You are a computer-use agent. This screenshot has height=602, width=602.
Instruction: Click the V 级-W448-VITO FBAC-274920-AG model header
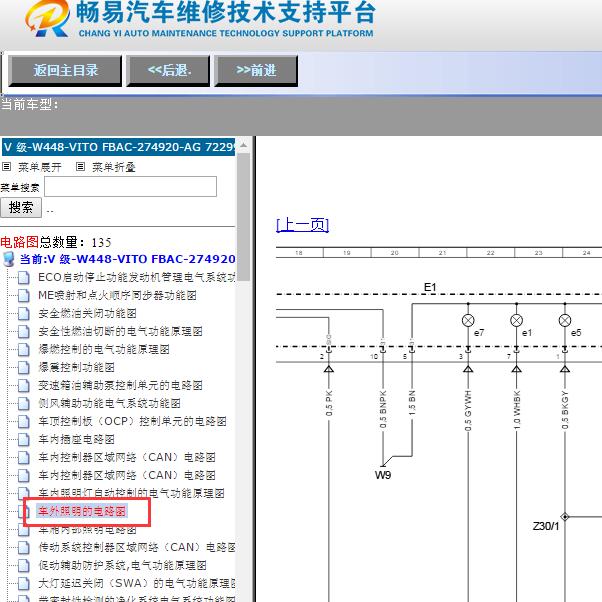point(118,147)
